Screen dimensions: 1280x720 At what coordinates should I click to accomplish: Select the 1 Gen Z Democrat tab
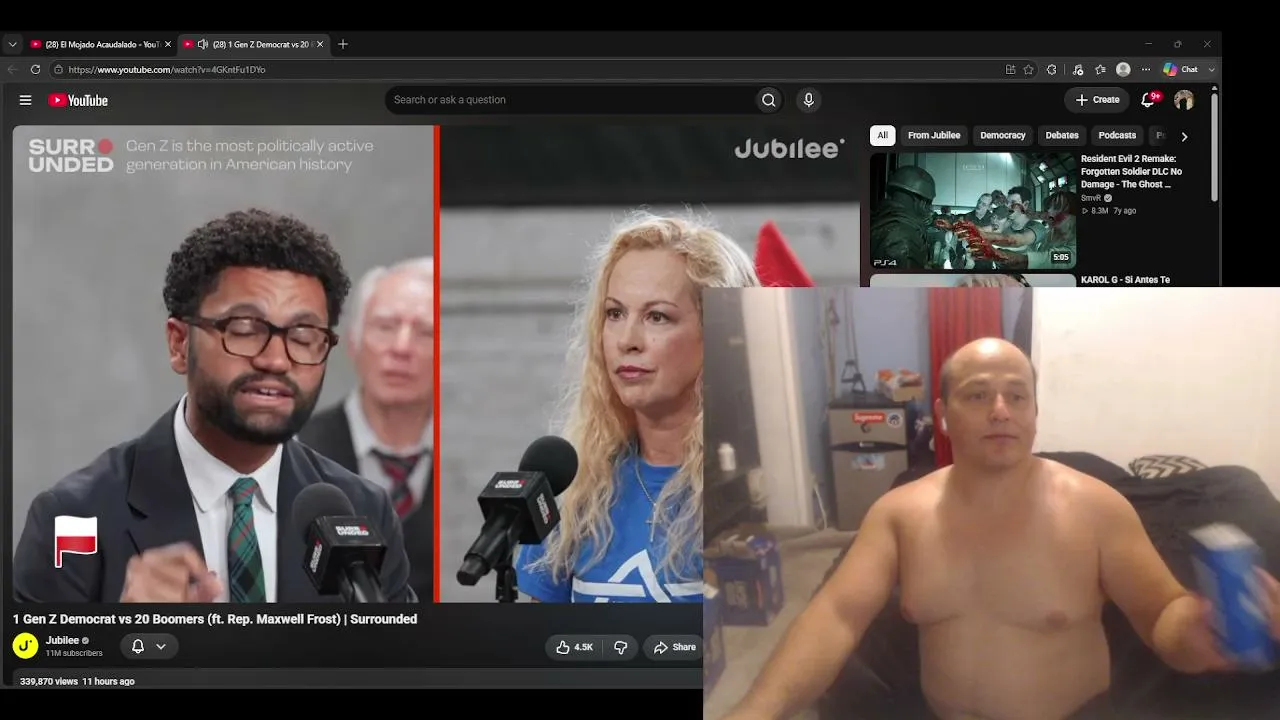pos(252,44)
